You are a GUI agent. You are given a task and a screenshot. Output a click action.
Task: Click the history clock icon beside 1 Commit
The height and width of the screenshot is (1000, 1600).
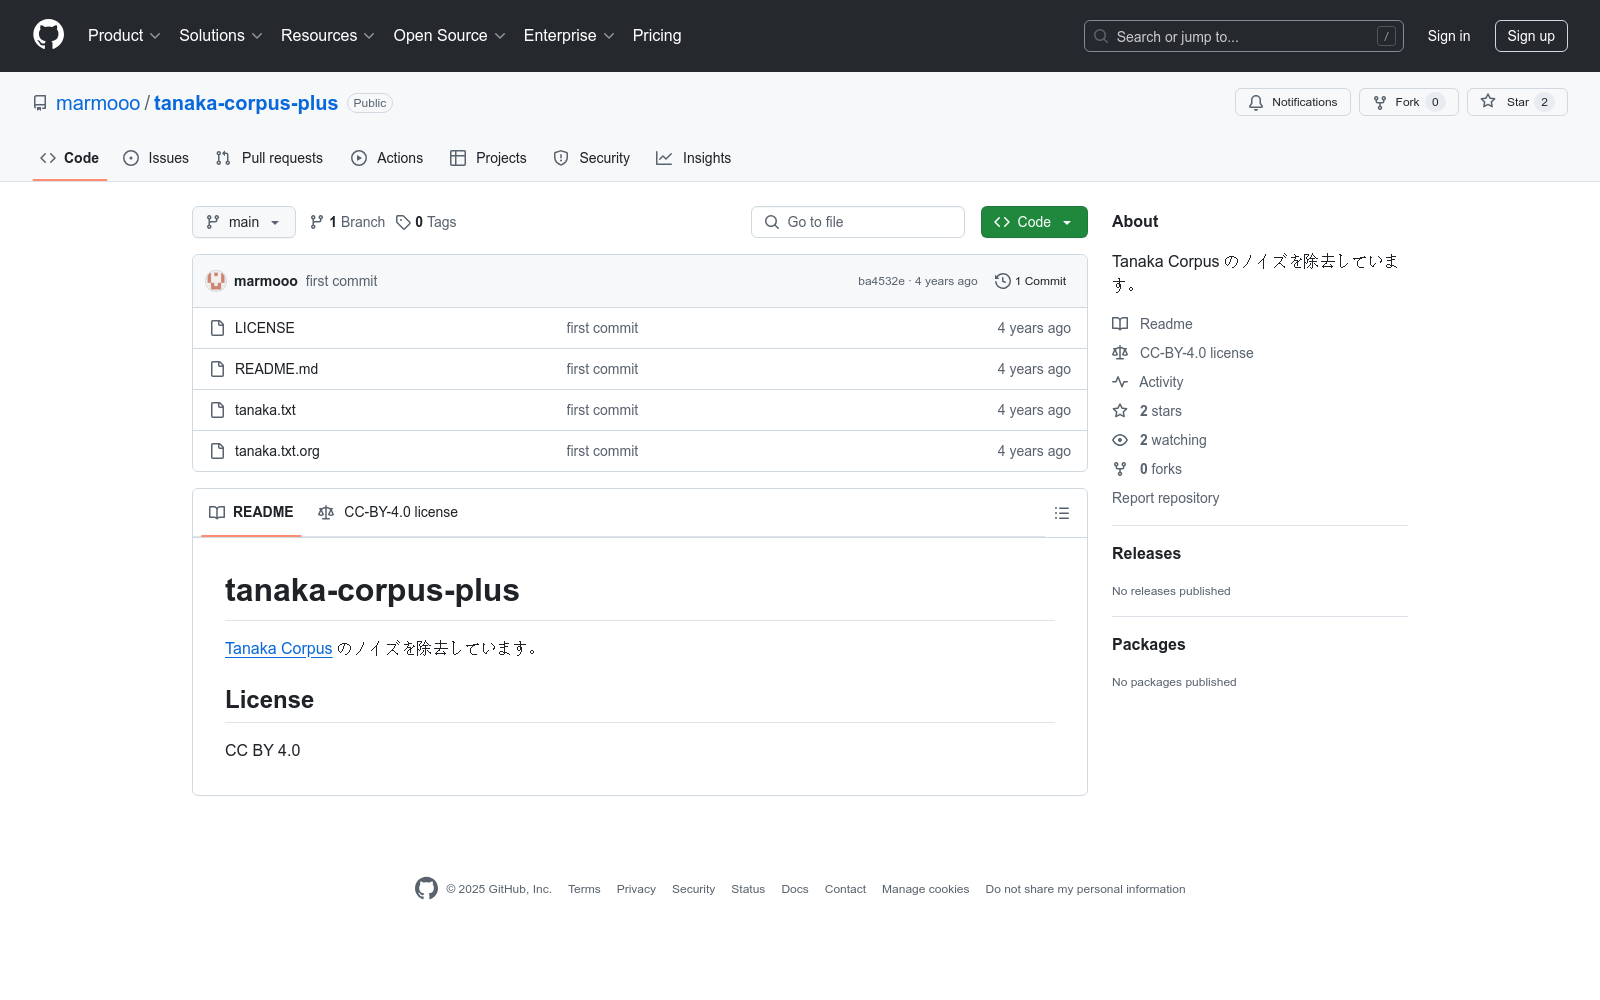click(1003, 281)
